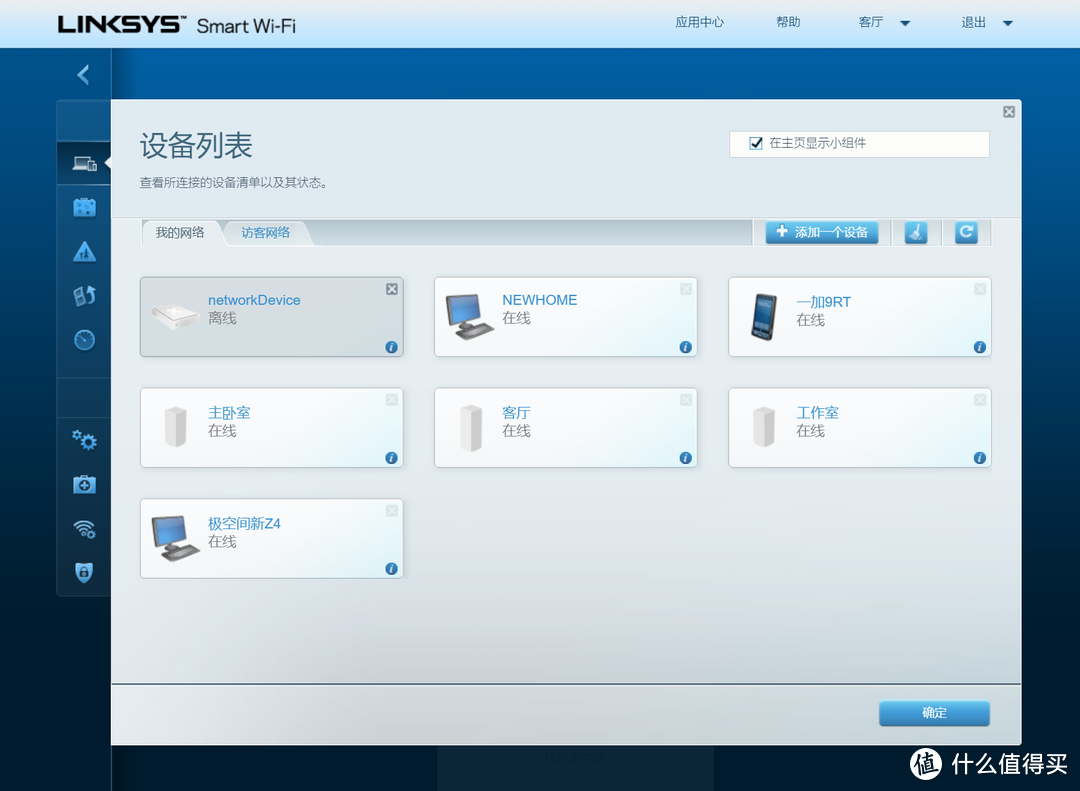Open the Device List sidebar icon
Screen dimensions: 1080x791
pos(84,163)
